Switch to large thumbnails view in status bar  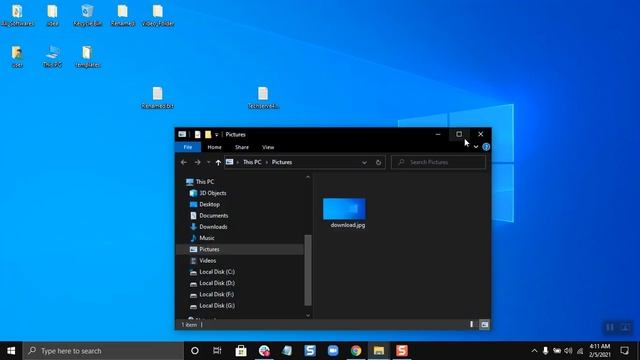484,324
